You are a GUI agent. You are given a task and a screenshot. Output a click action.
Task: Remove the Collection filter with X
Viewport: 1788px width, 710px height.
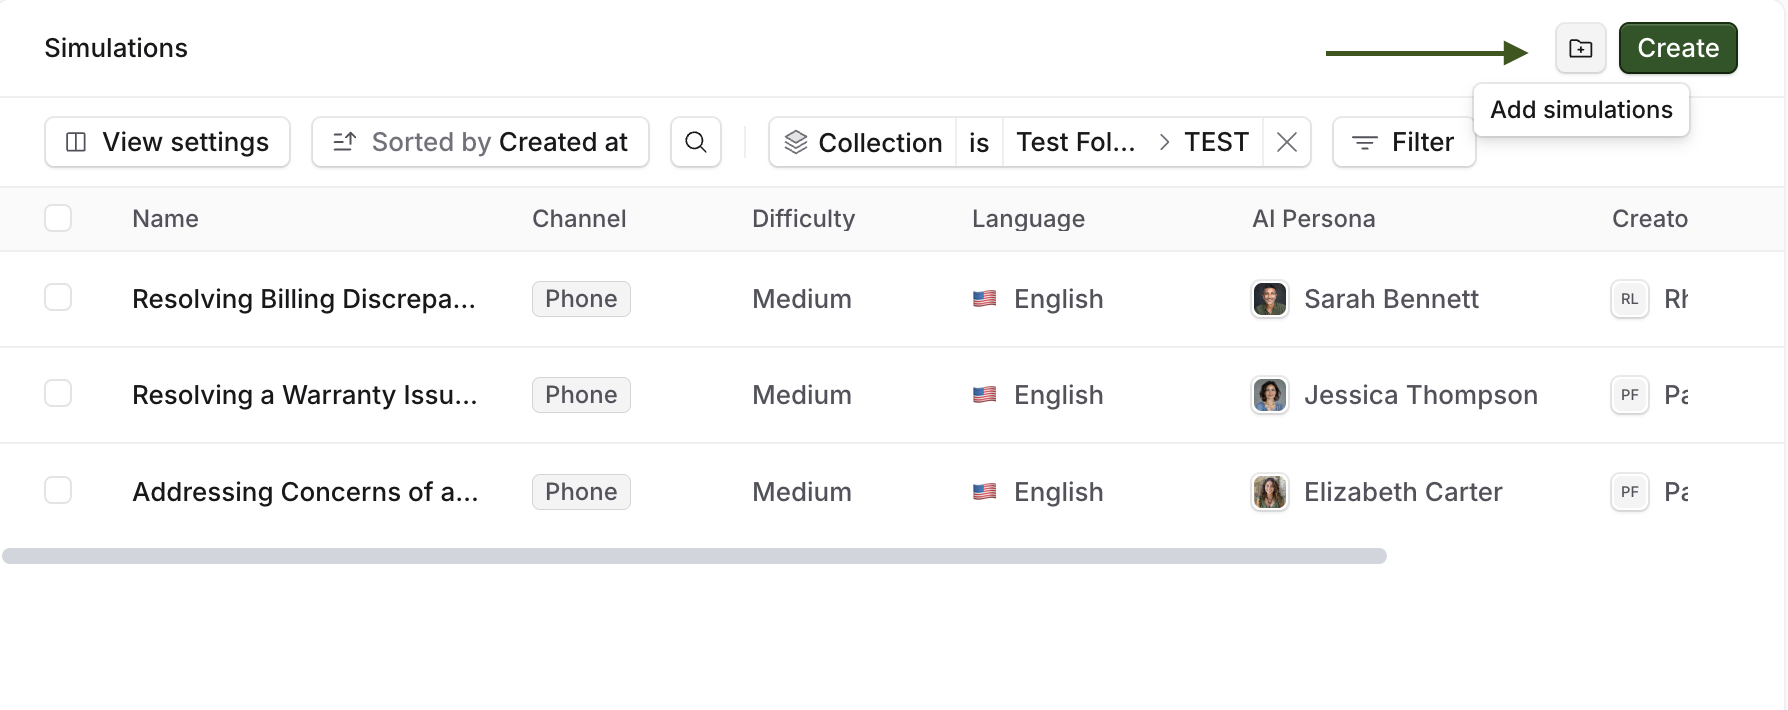point(1287,142)
